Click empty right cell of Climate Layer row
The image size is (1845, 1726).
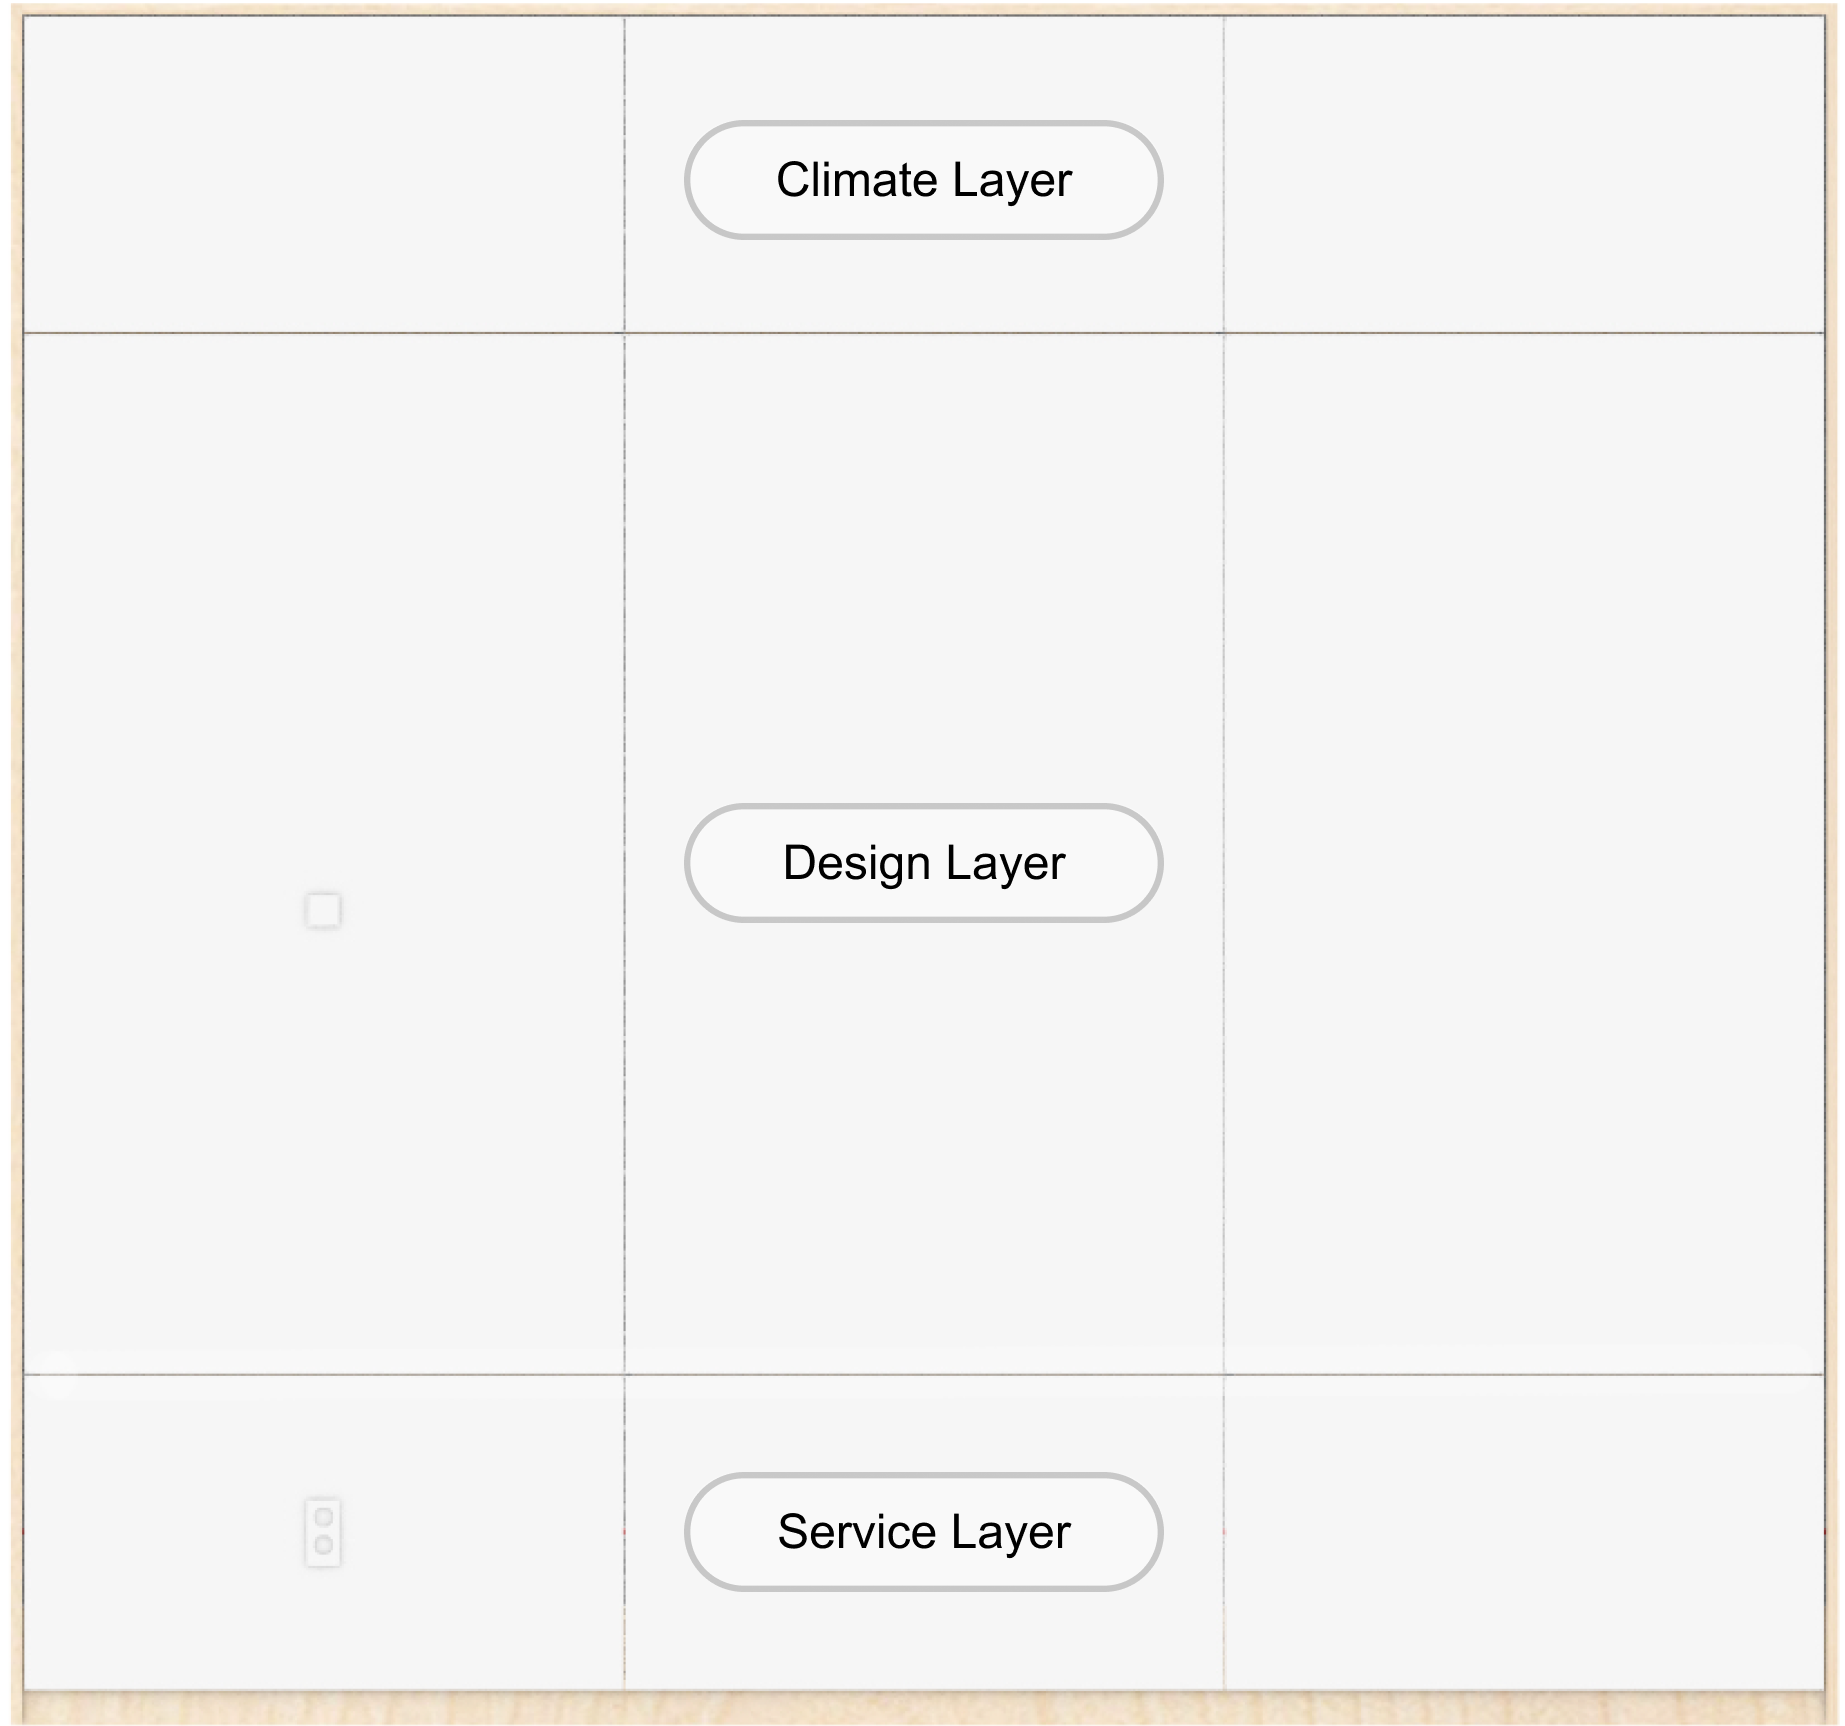pyautogui.click(x=1523, y=175)
